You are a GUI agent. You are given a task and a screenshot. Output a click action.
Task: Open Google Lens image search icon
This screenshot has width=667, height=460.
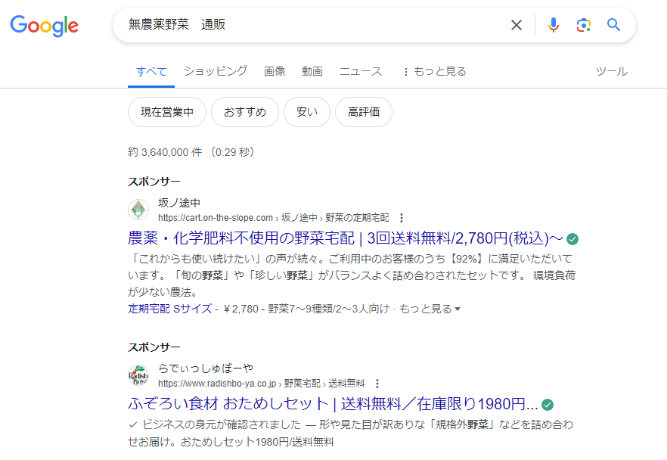pos(583,25)
